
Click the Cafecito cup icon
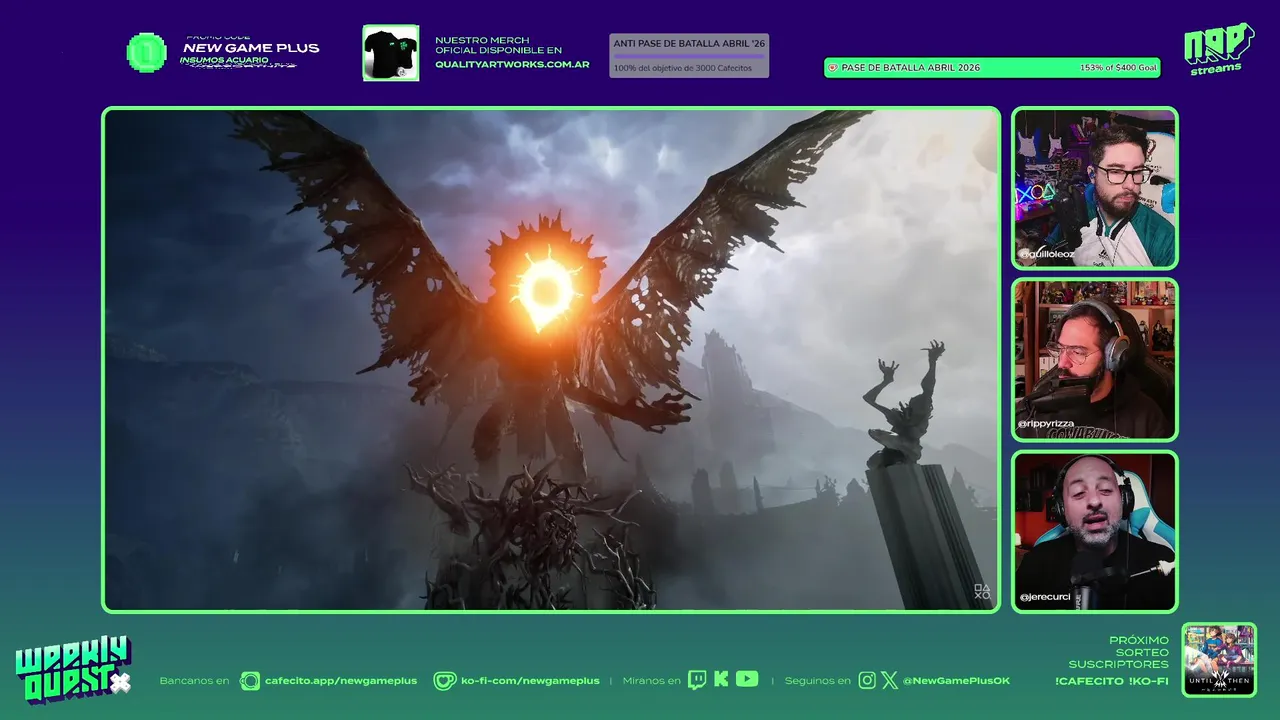(250, 681)
